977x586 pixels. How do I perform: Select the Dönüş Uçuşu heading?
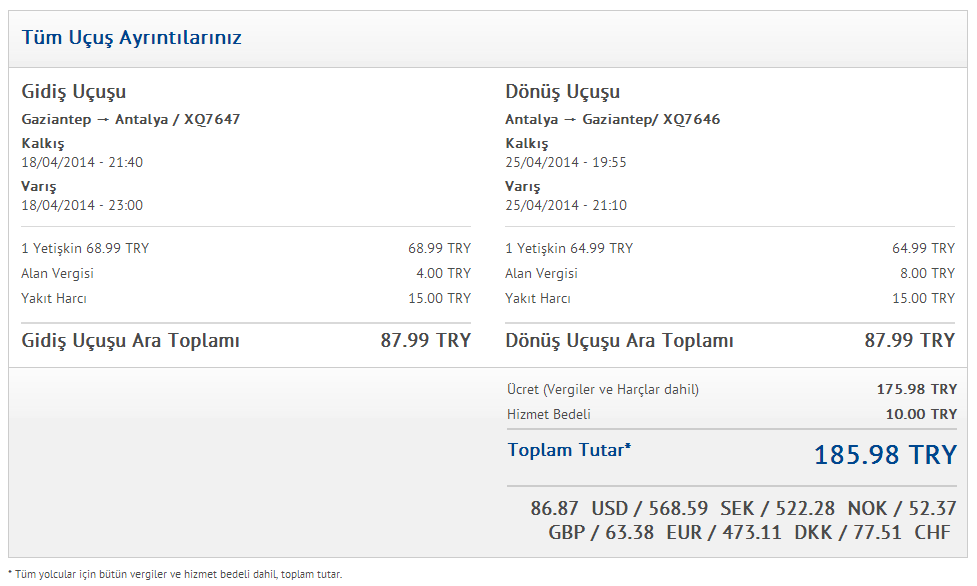pos(563,92)
